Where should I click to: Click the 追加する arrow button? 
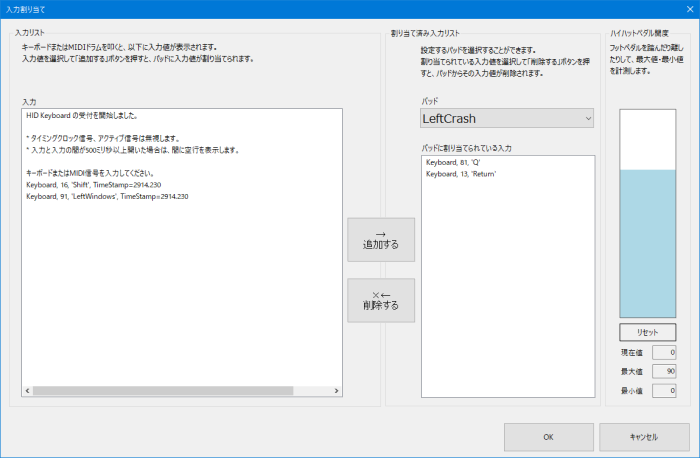click(x=380, y=239)
